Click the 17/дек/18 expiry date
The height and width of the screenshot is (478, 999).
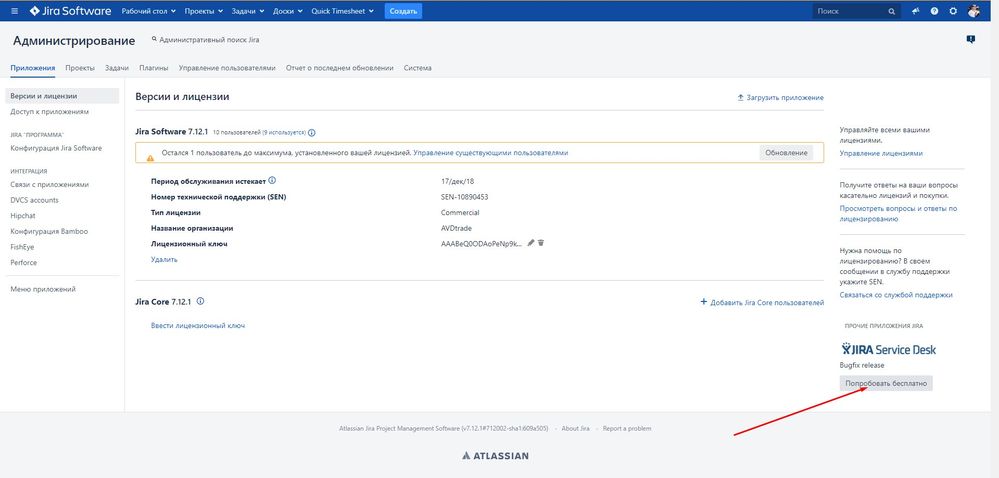click(456, 181)
